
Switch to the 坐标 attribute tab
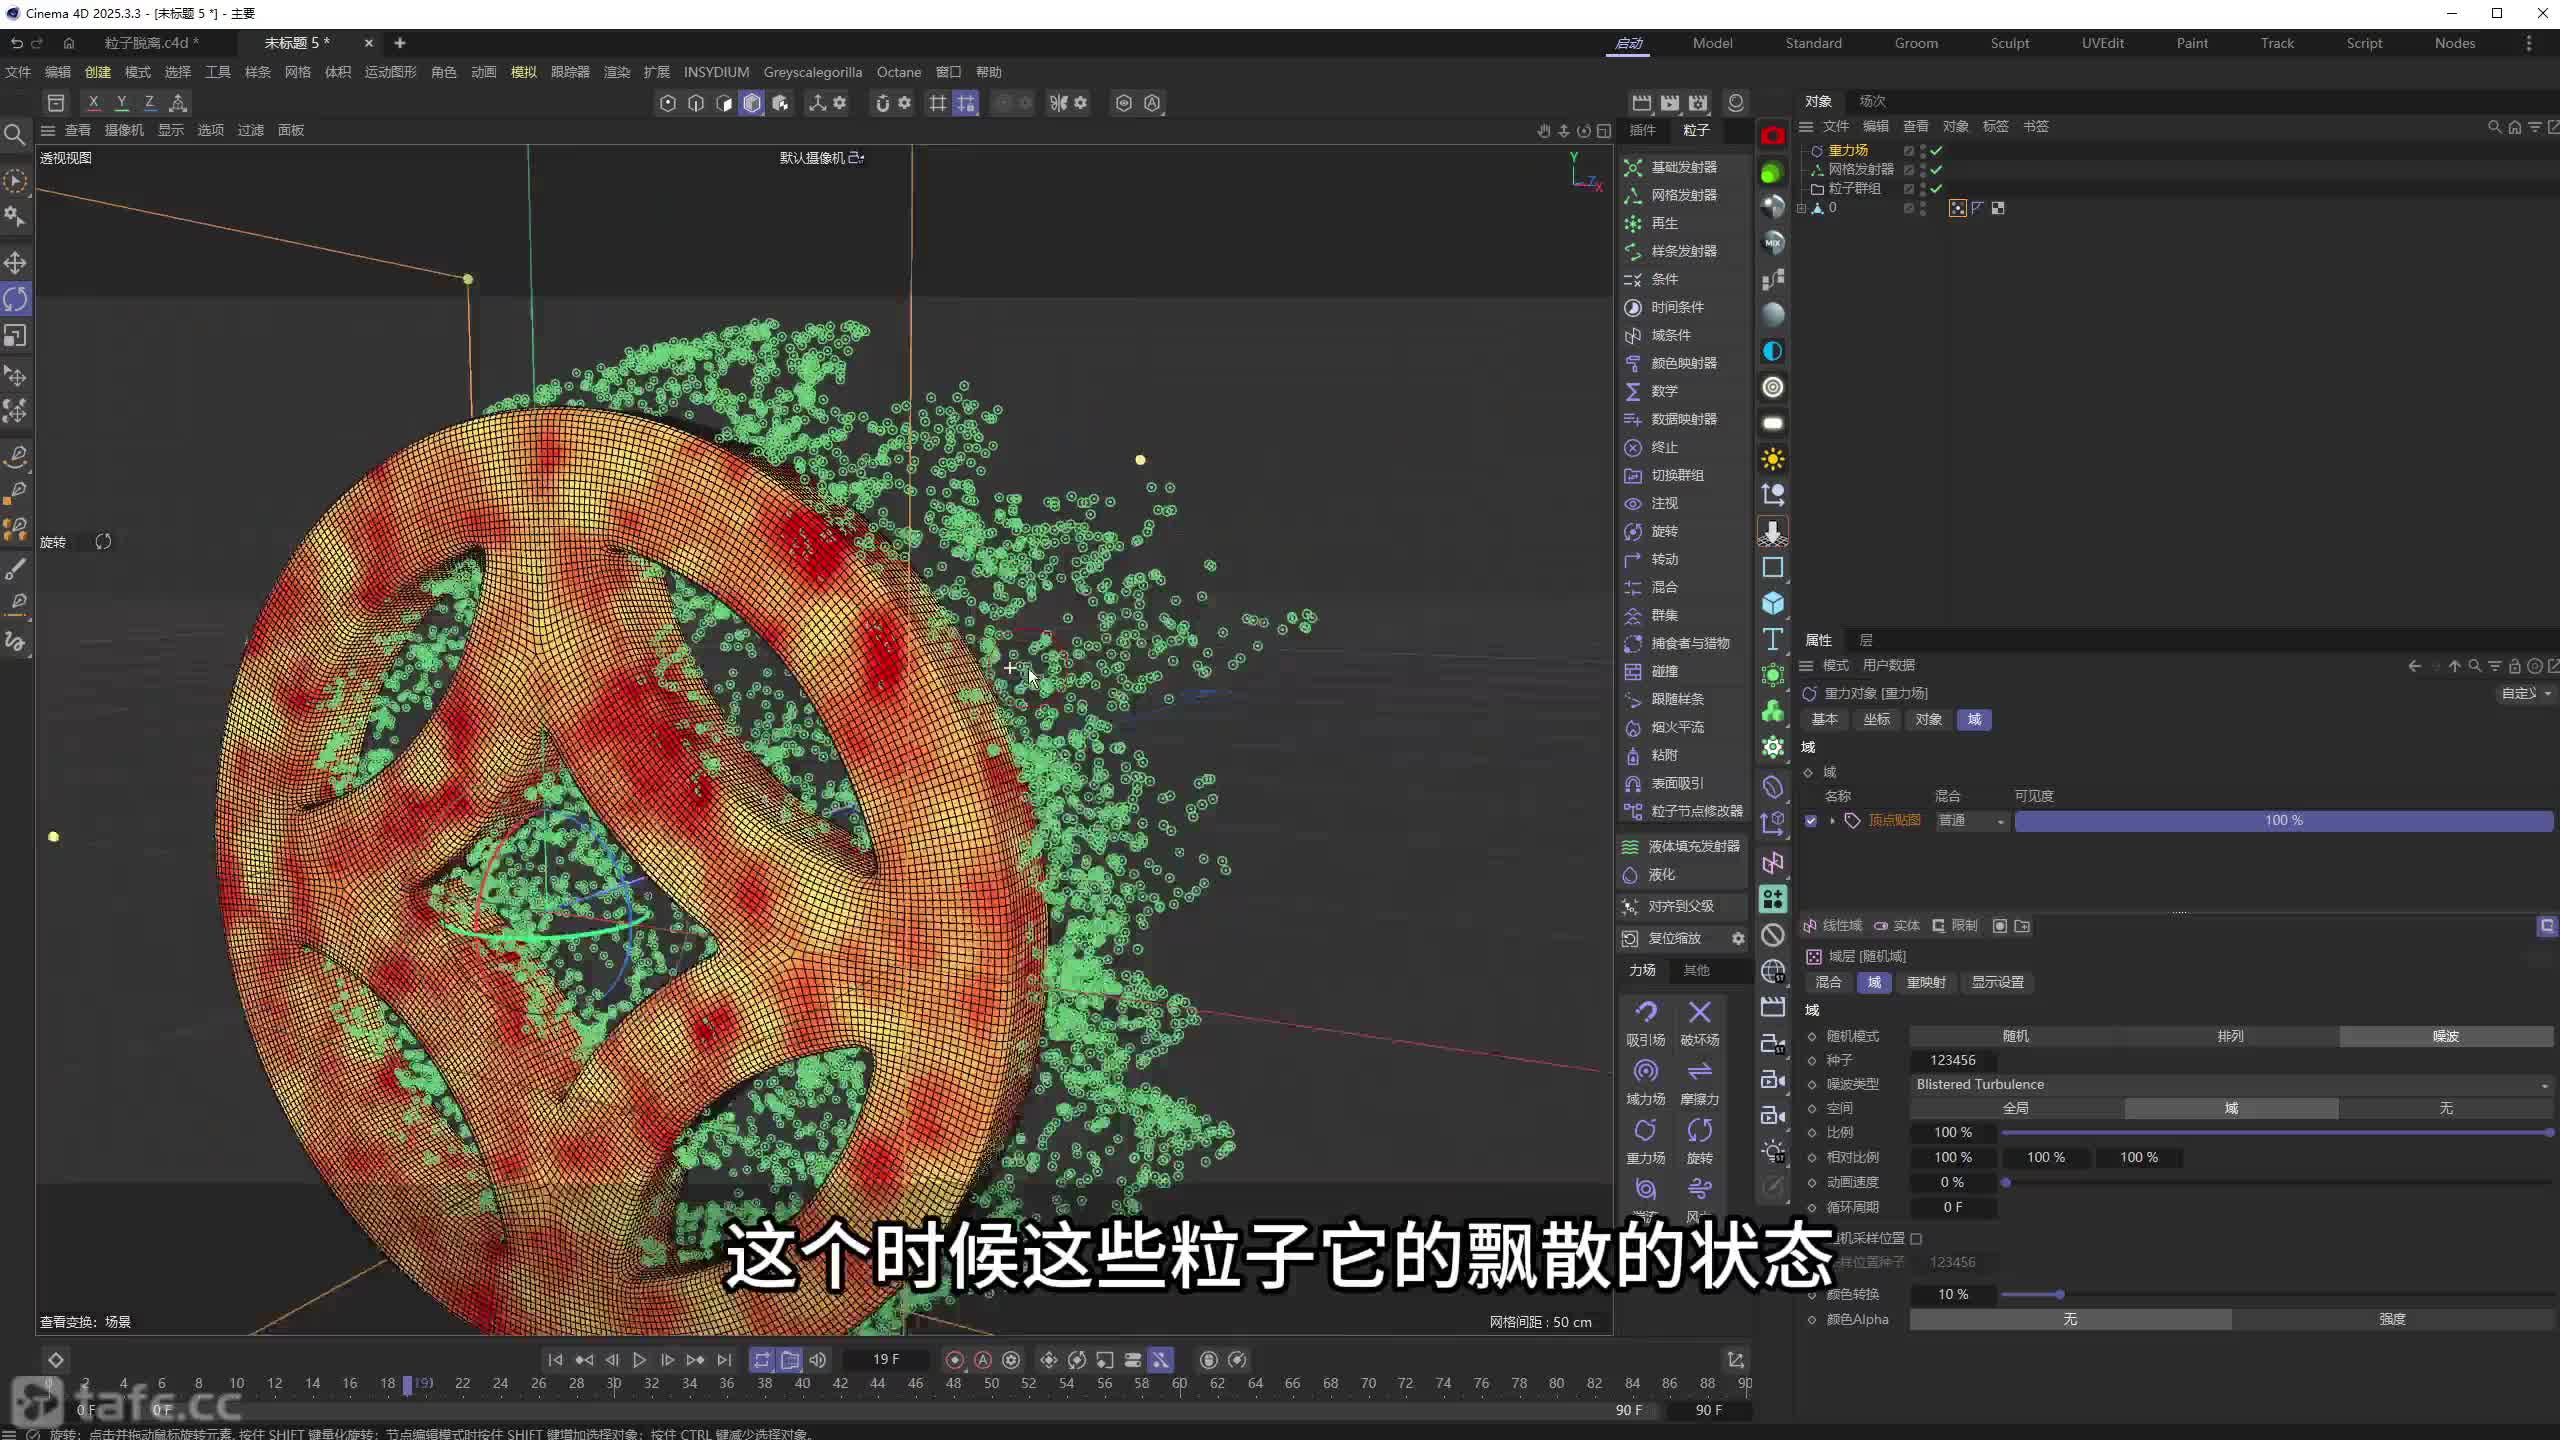1876,719
